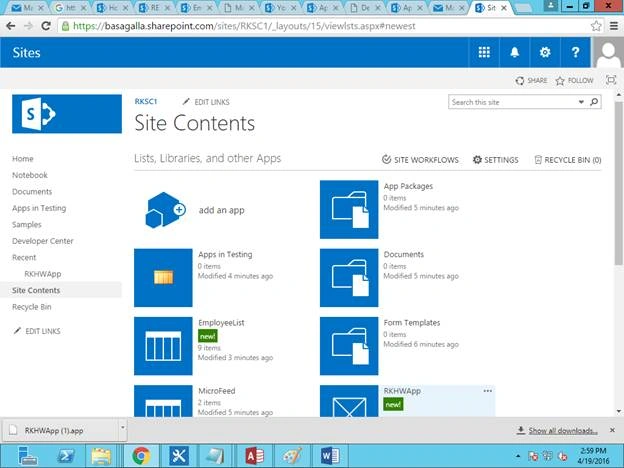Select Apps in Testing in the left navigation
Viewport: 624px width, 468px height.
(39, 208)
